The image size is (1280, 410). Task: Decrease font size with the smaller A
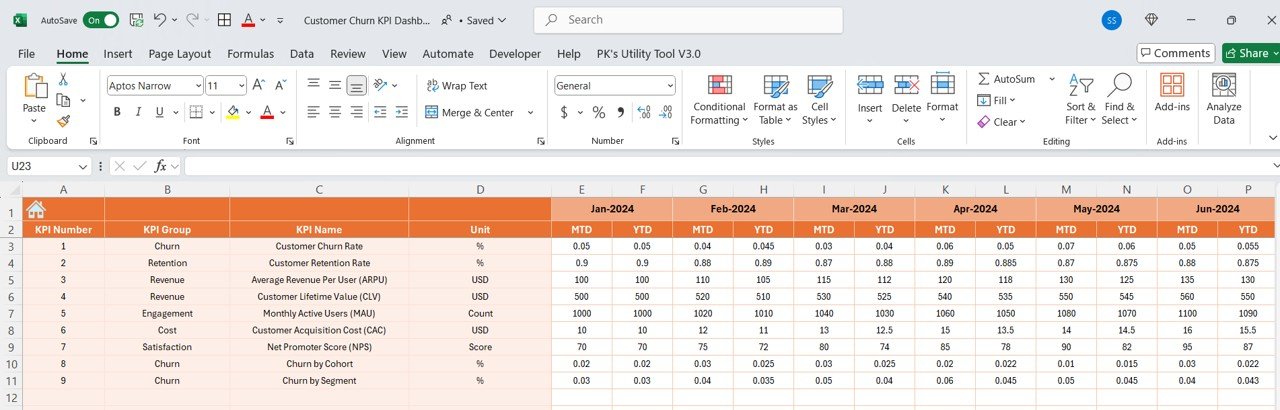[x=281, y=86]
